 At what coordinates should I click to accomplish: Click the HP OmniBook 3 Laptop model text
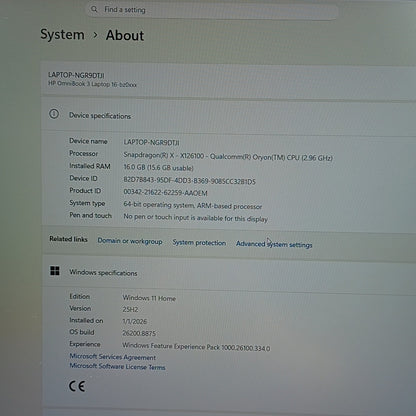click(x=92, y=84)
